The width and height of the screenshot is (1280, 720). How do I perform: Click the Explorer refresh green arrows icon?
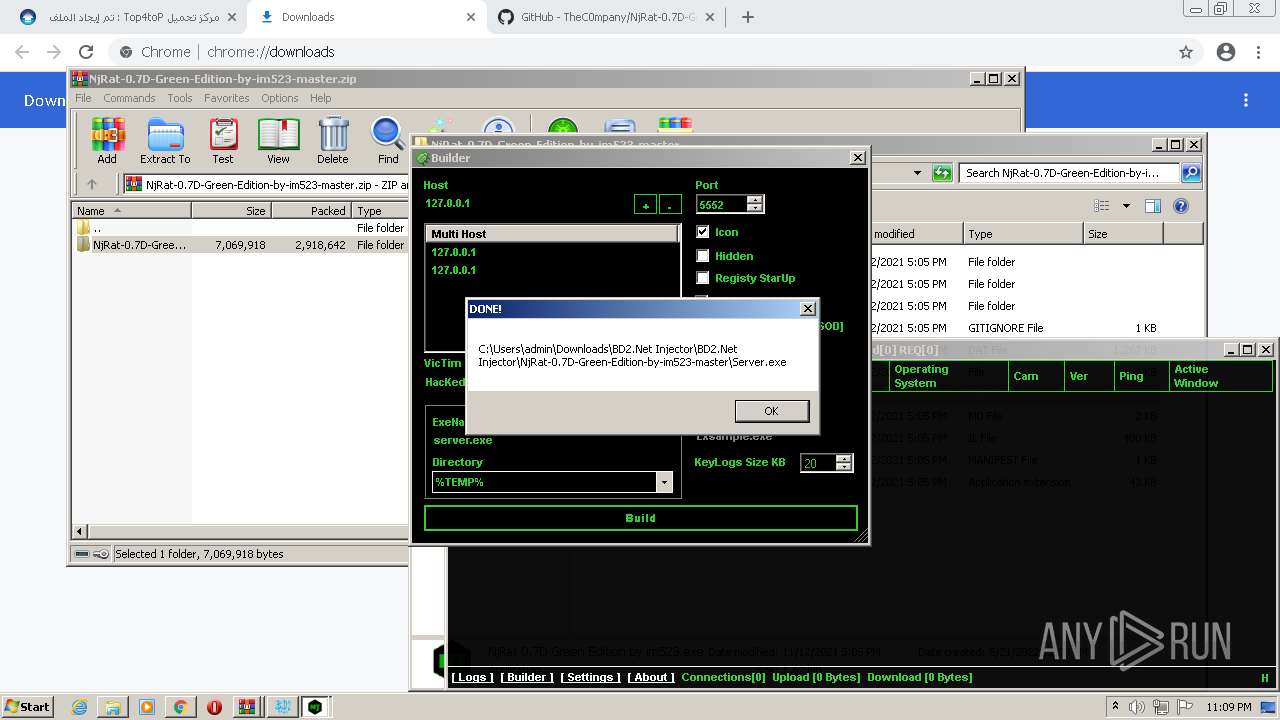(942, 173)
